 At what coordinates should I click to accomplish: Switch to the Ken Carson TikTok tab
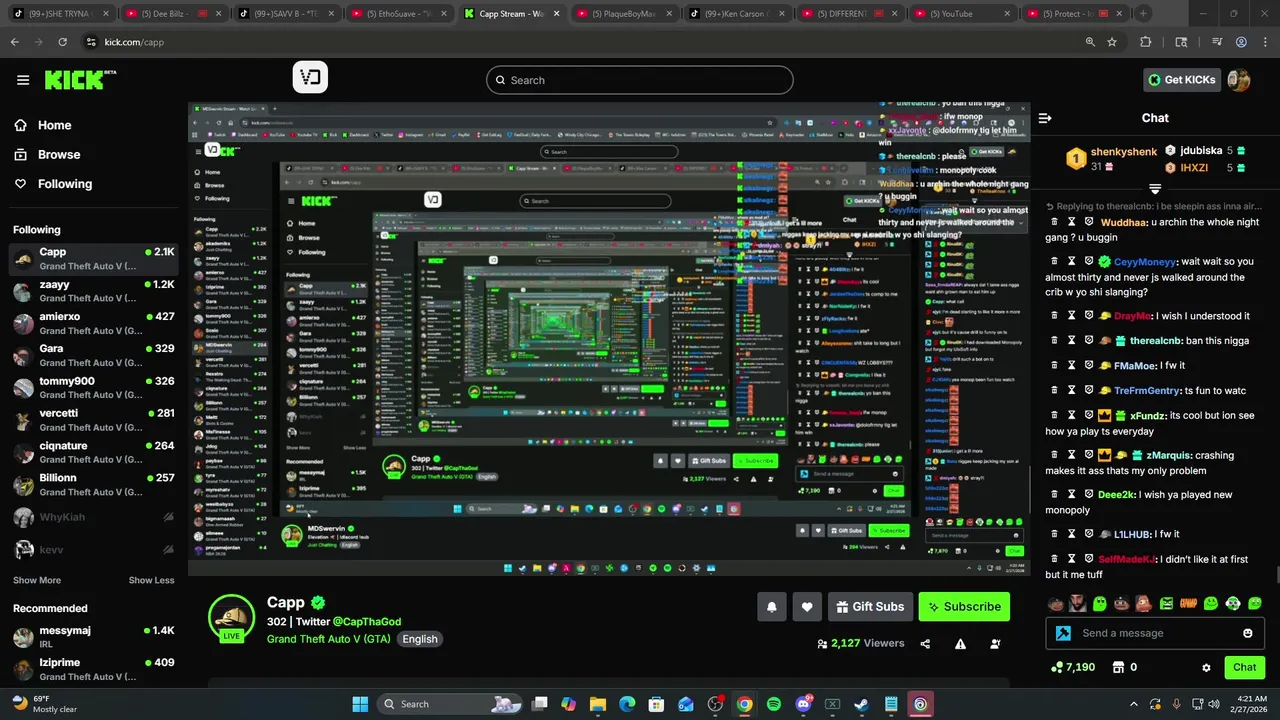point(737,14)
